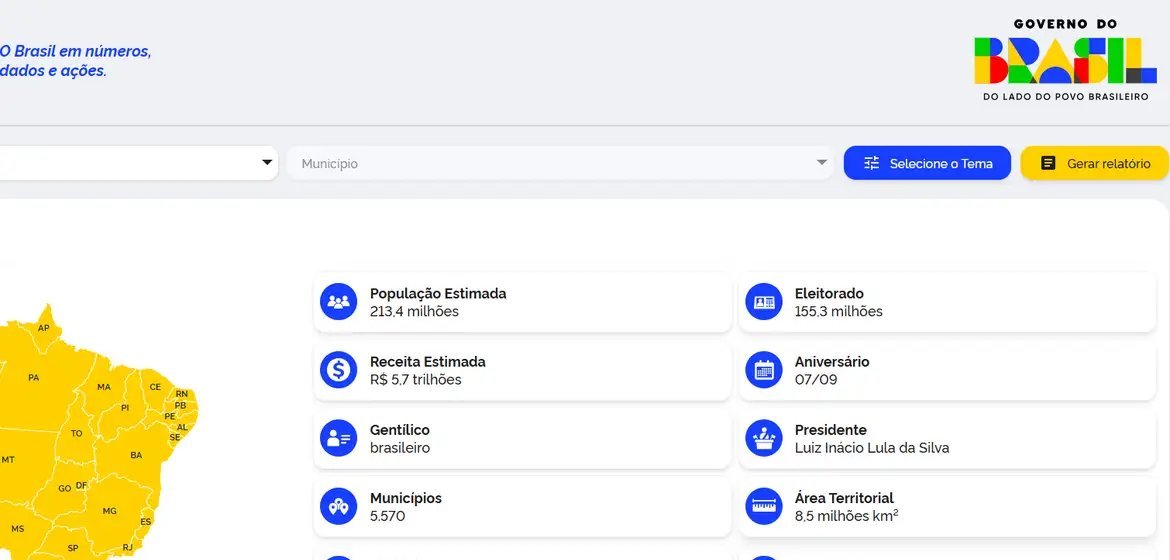Screen dimensions: 1170x560
Task: Select Alagoas (AL) label on map
Action: coord(182,427)
